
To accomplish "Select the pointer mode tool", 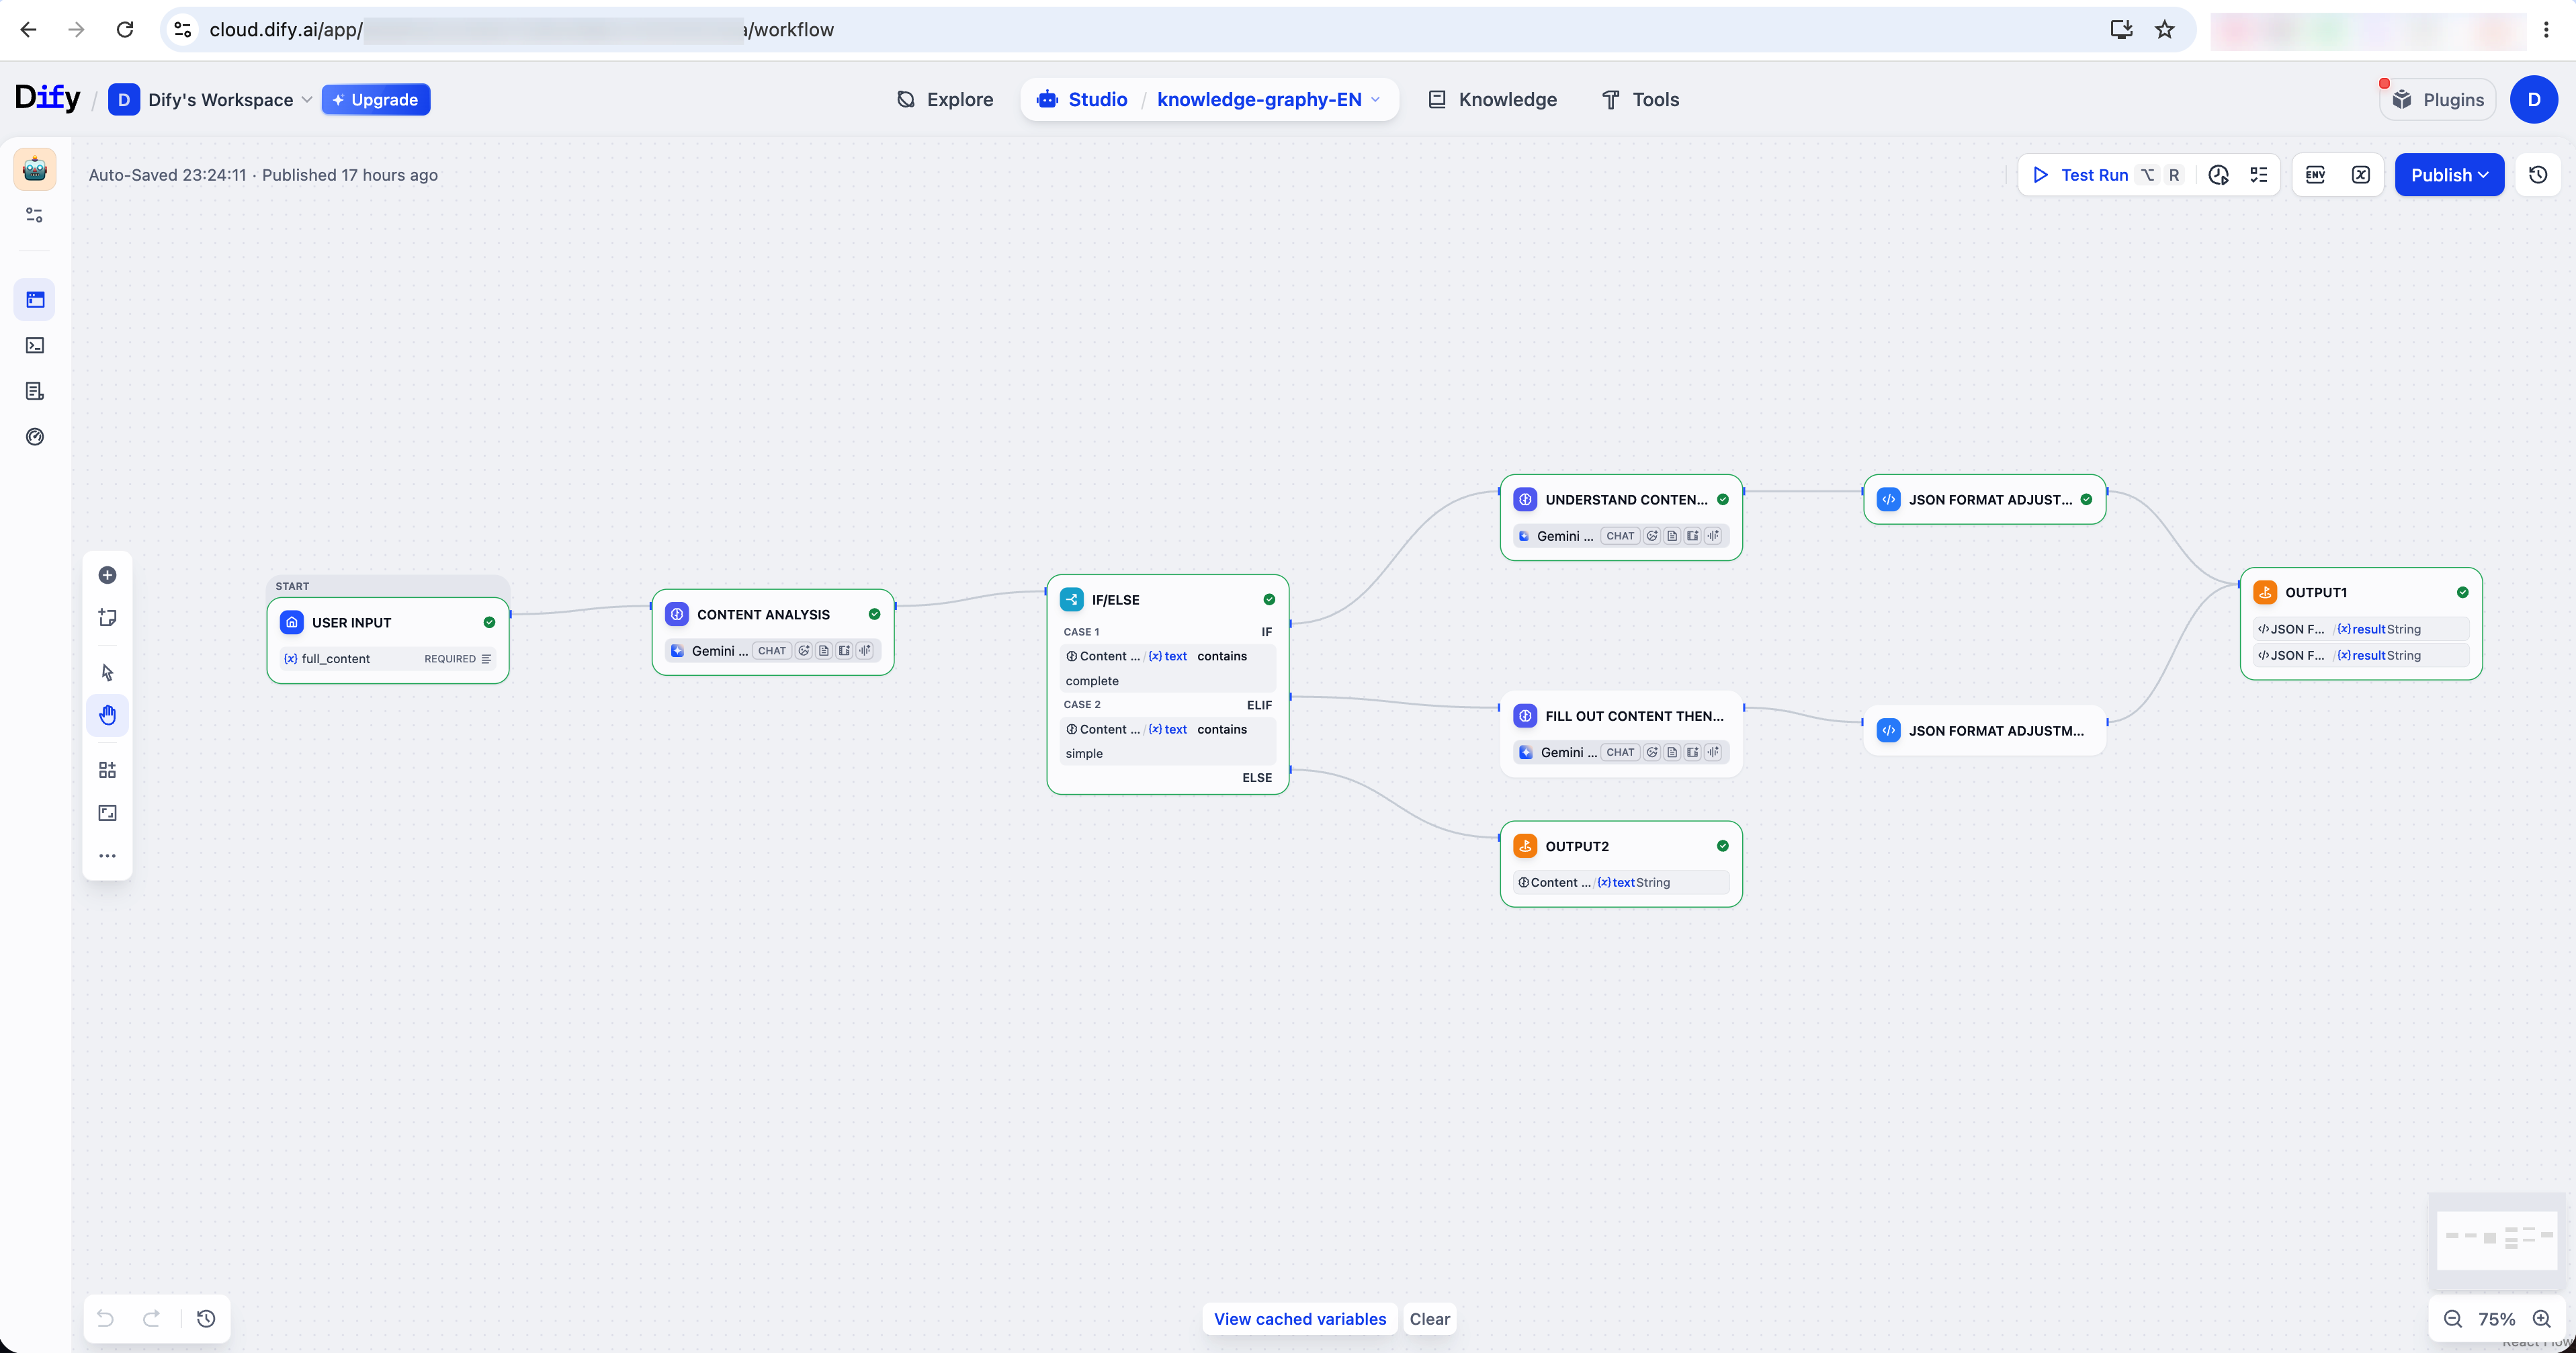I will 107,672.
